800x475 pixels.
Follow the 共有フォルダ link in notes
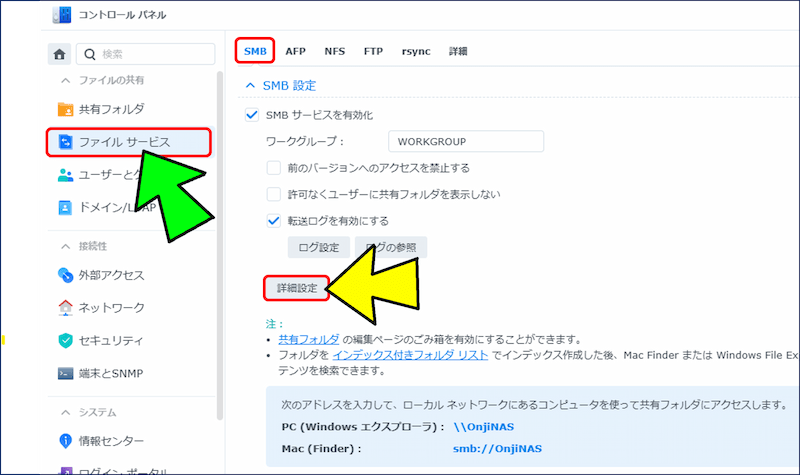[309, 339]
